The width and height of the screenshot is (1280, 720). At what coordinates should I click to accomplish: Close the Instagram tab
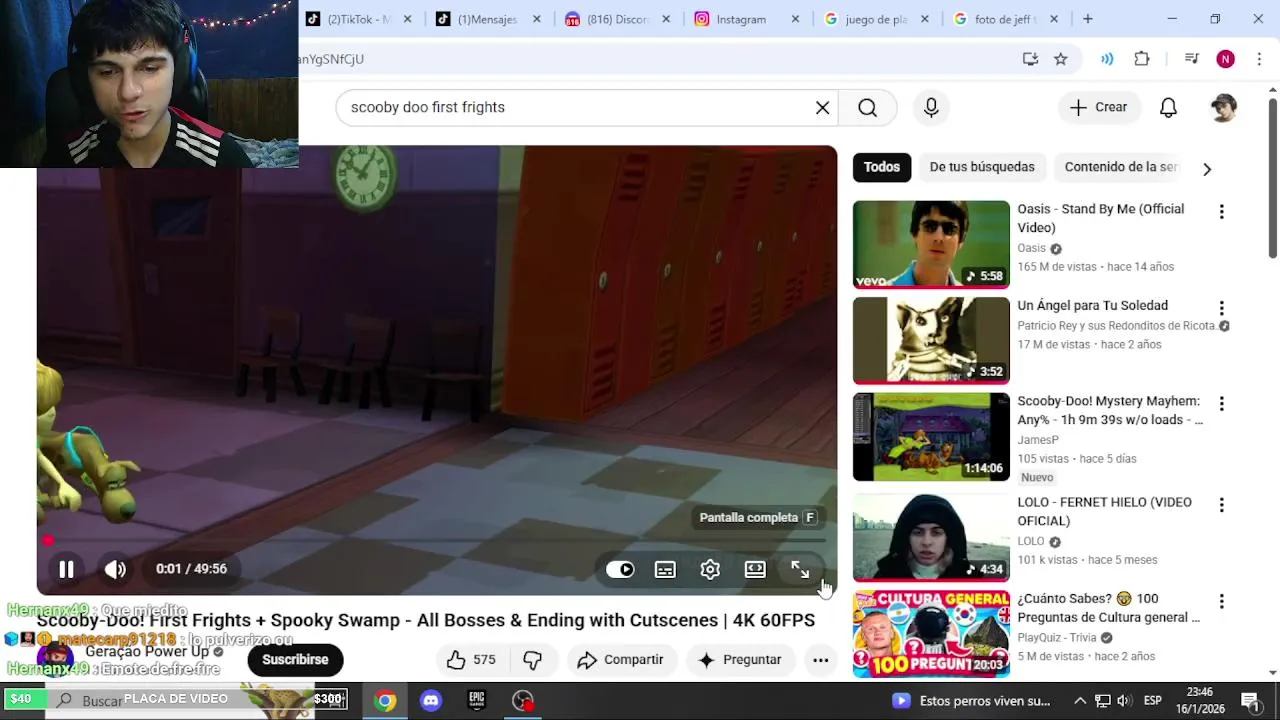pos(796,19)
